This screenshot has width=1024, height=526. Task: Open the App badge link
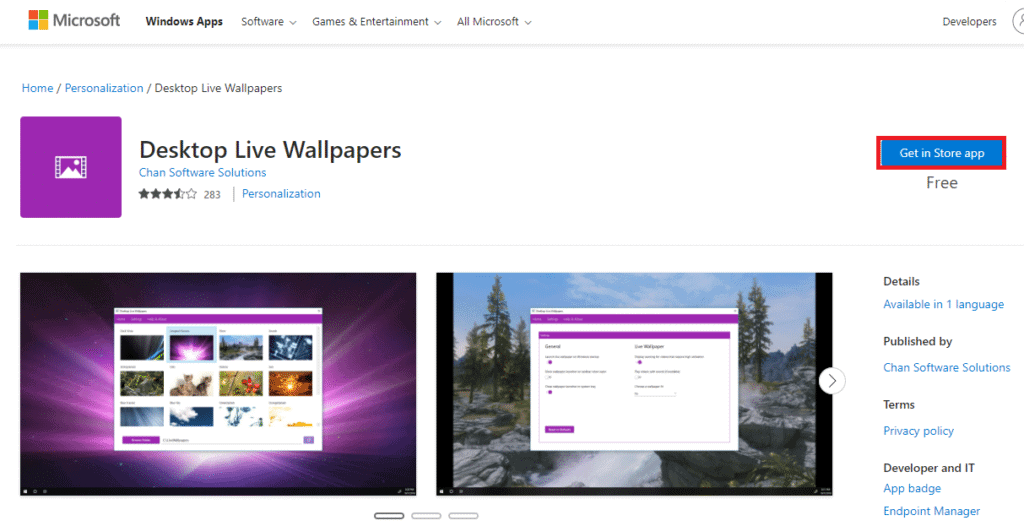coord(912,489)
